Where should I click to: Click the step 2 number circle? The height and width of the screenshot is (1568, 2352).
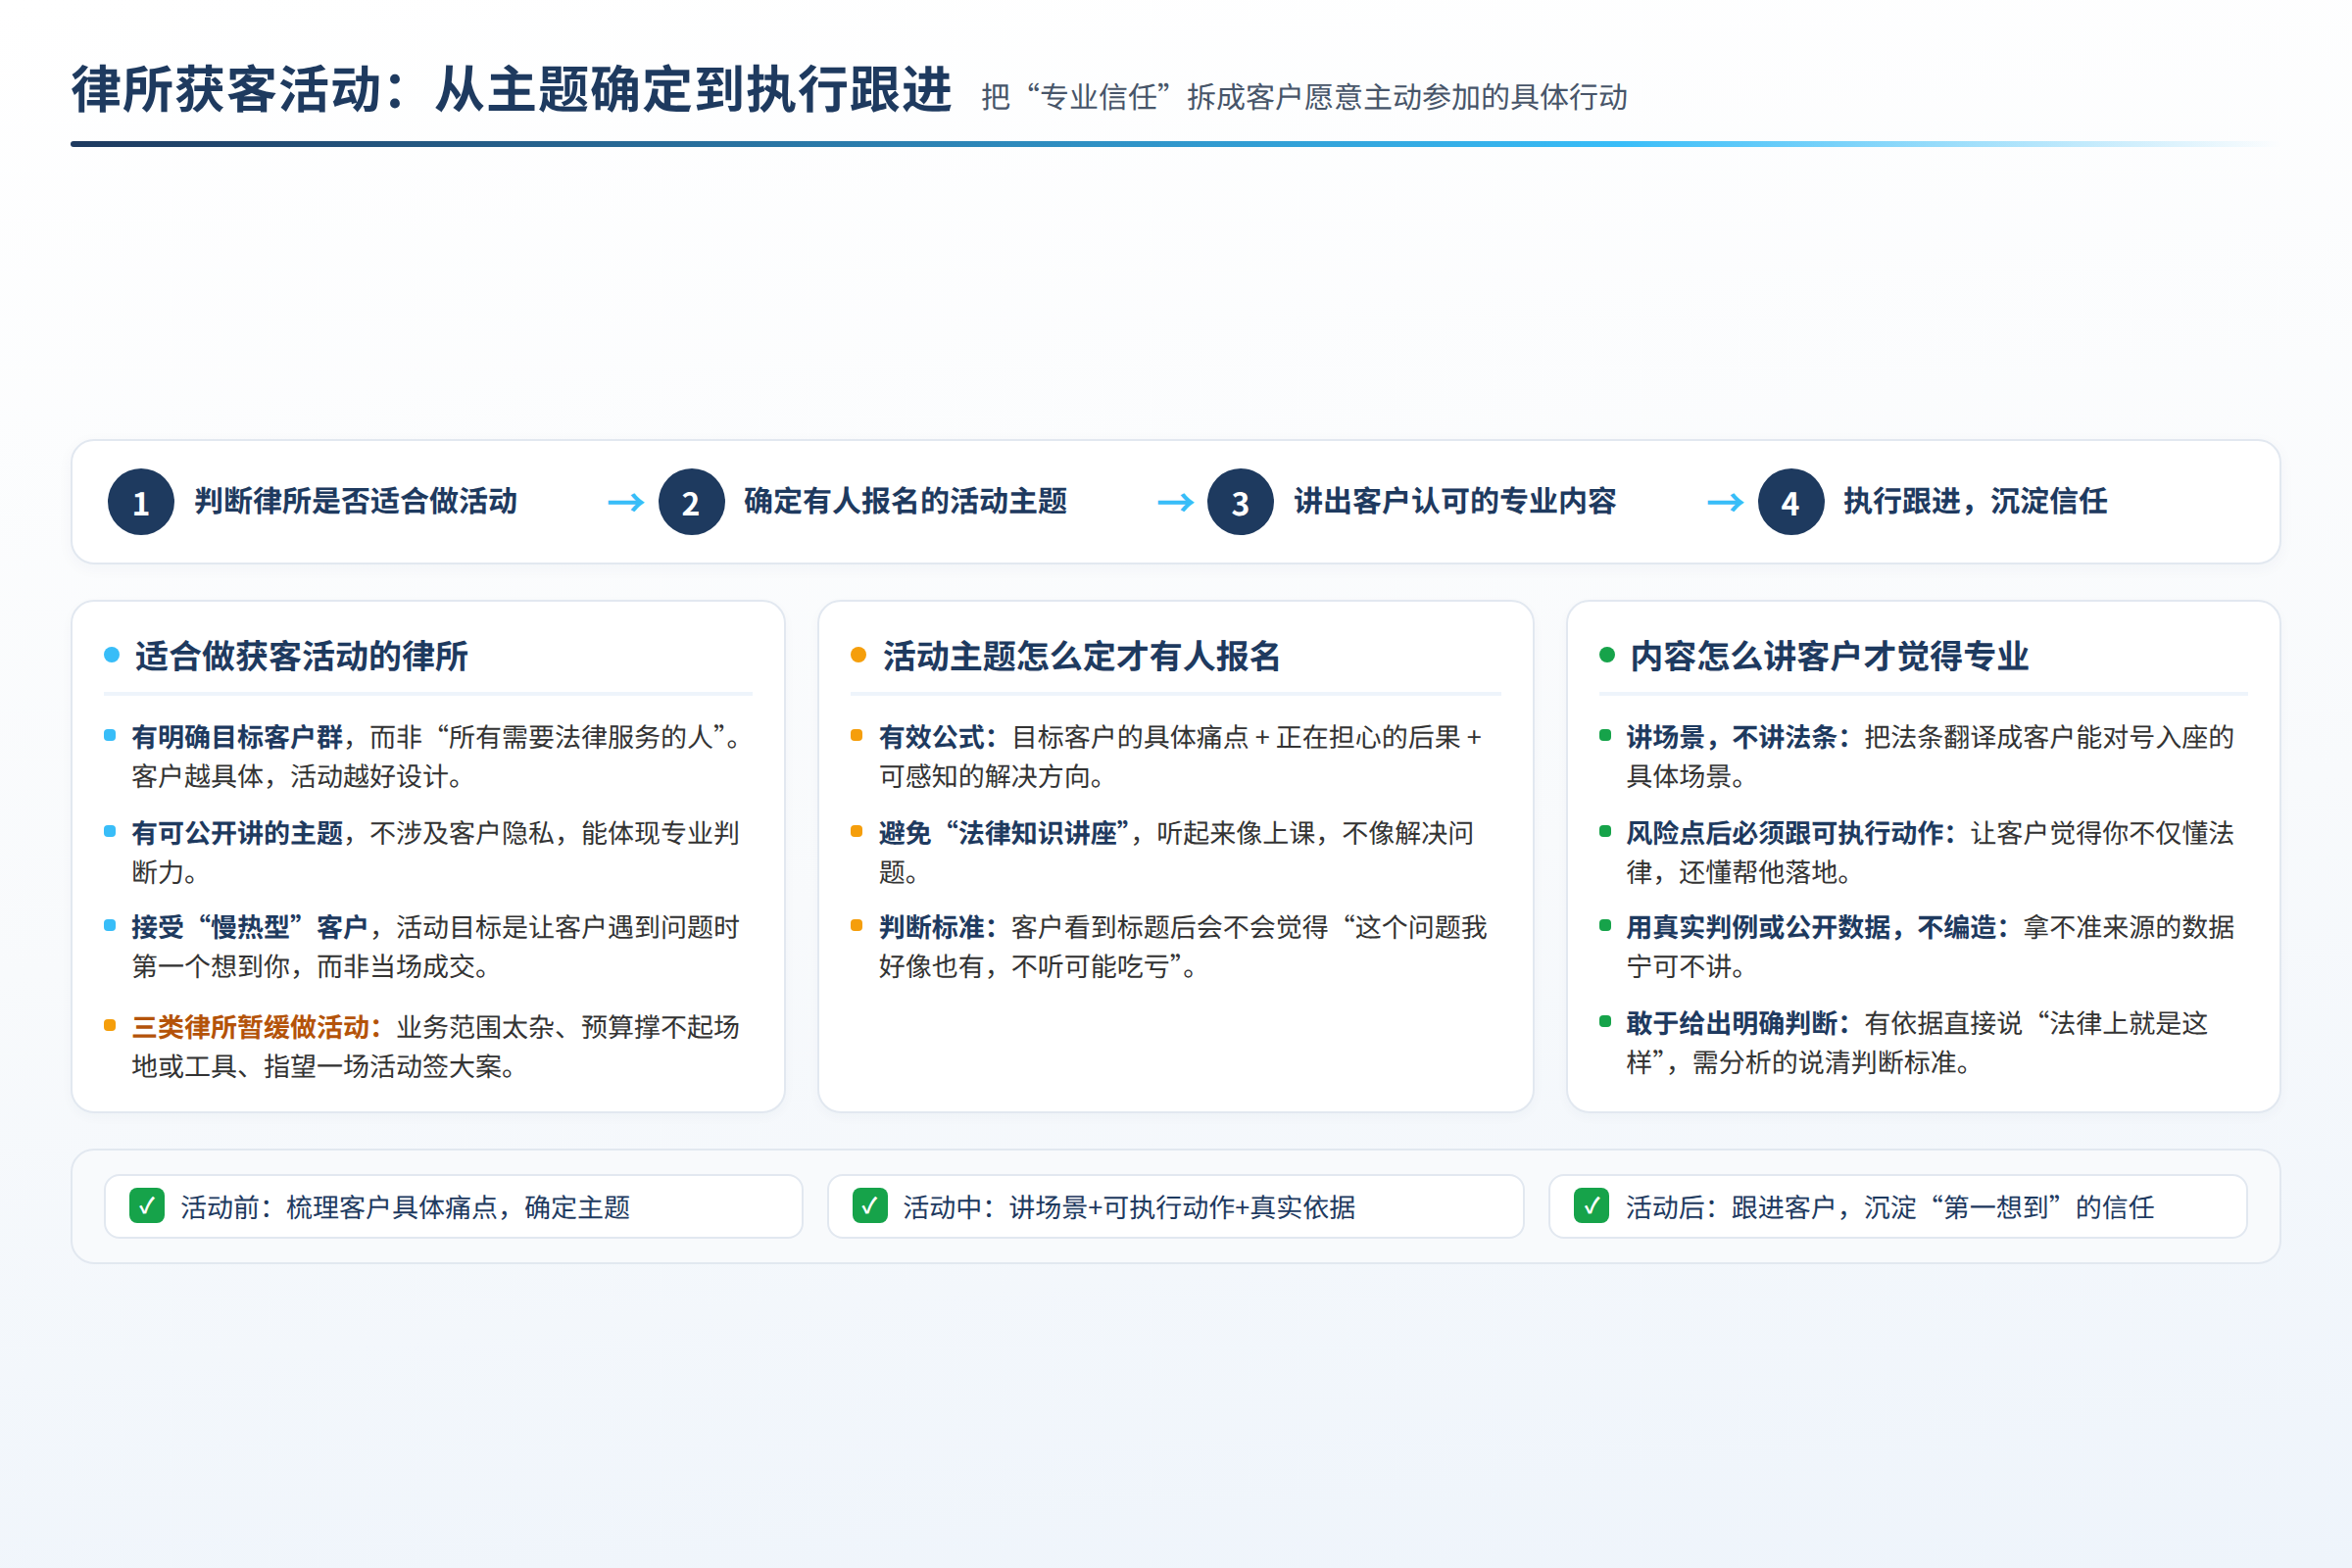tap(691, 502)
